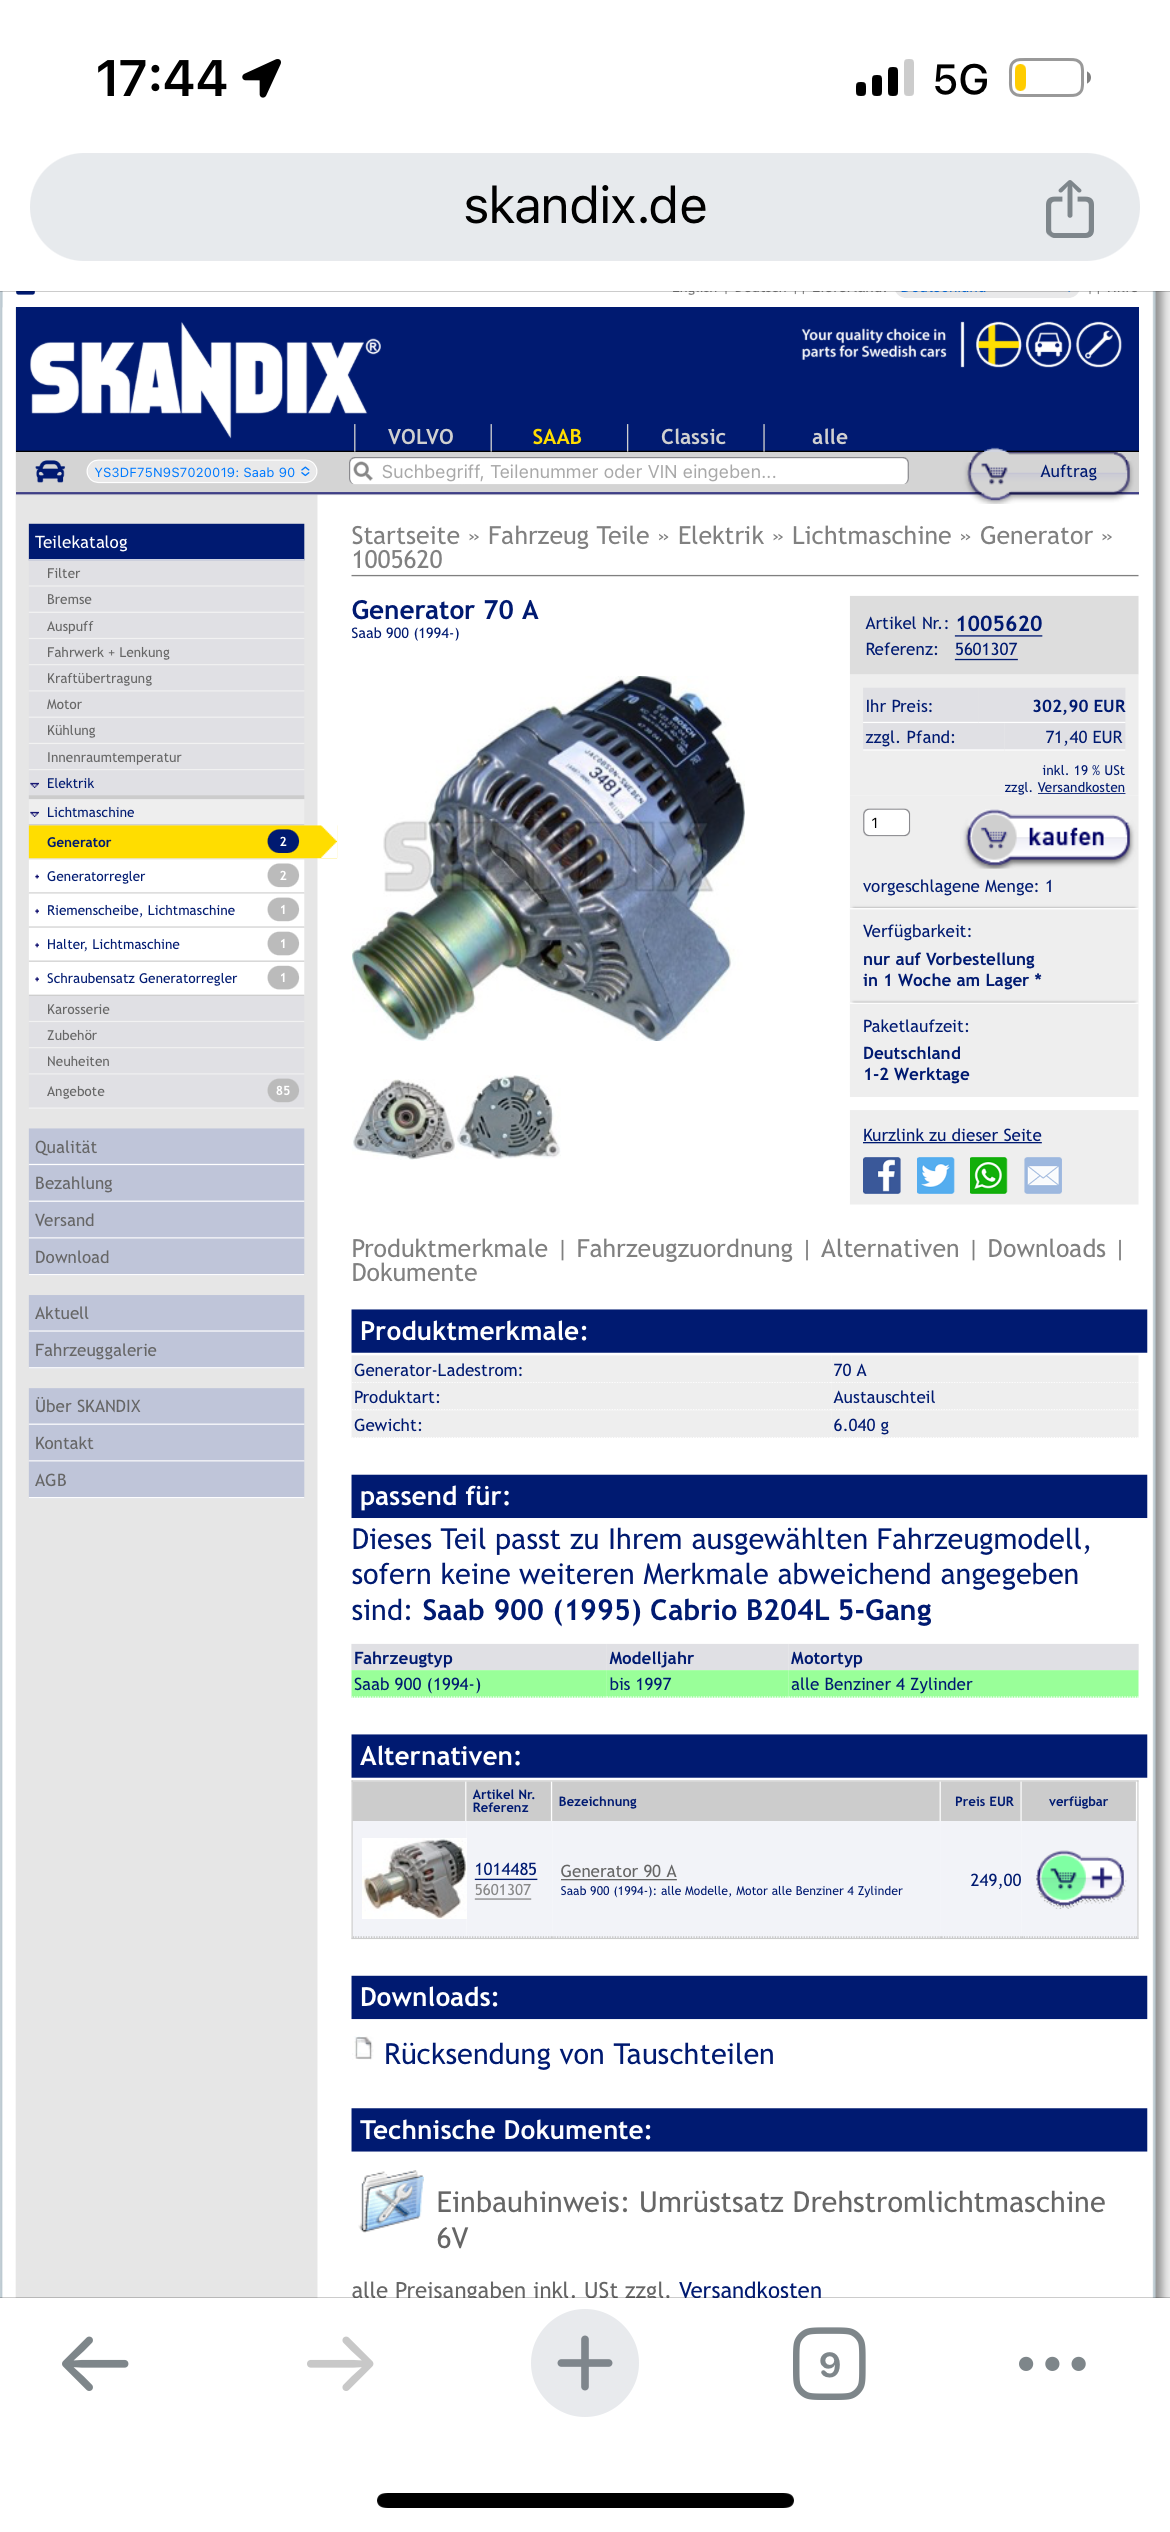
Task: Tap the skandix.de address bar
Action: coord(585,207)
